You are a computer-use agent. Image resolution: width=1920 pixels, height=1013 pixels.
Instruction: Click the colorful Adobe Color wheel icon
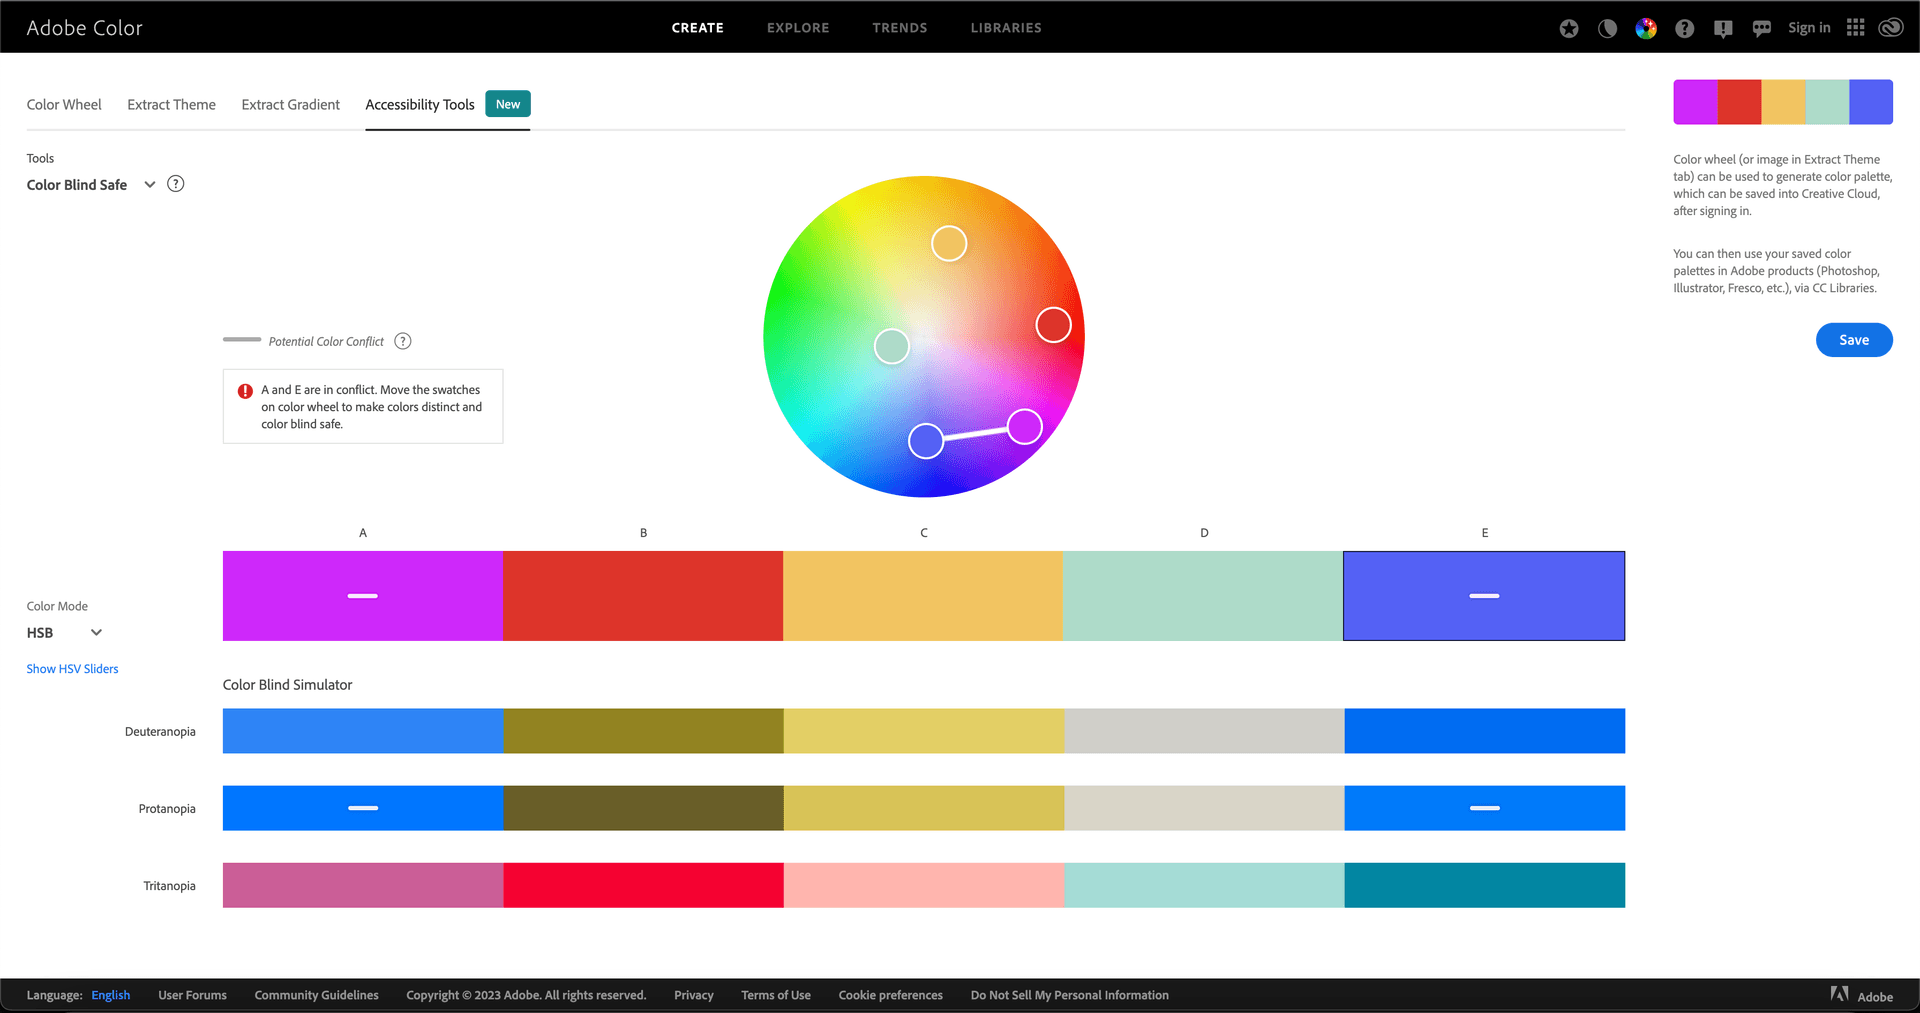(x=1646, y=28)
